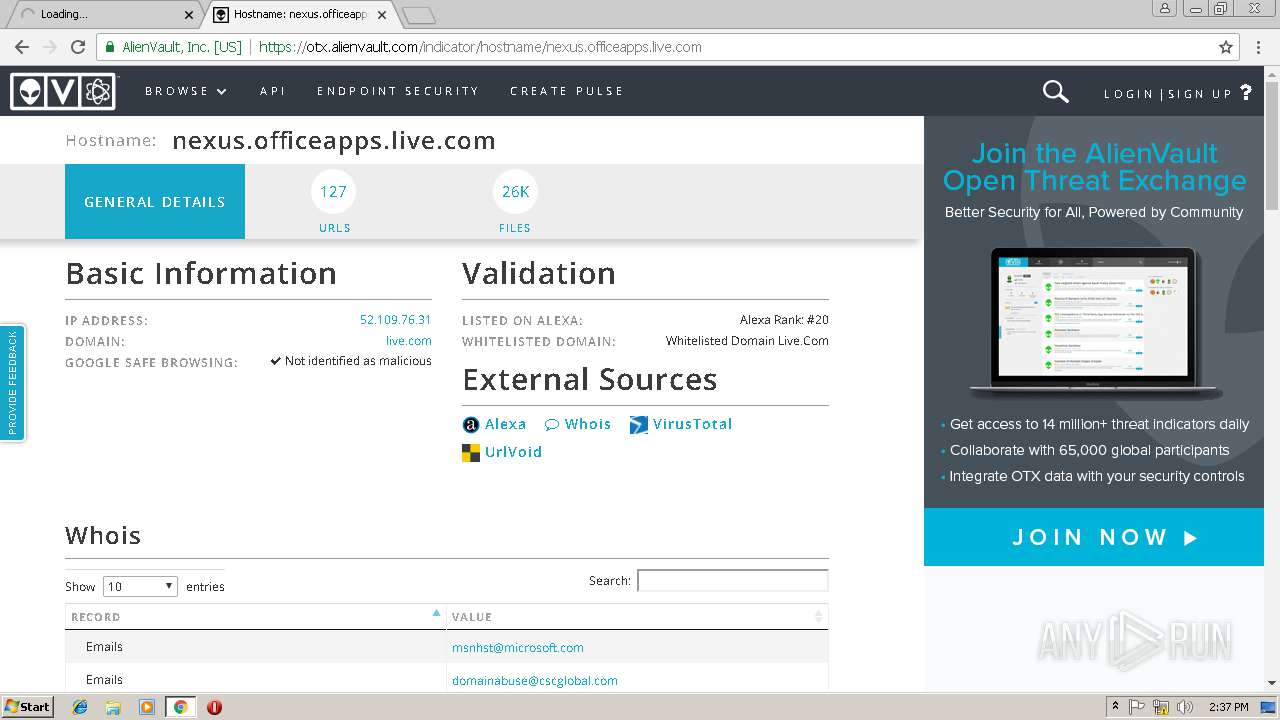Click msnhst@microsoft.com email link
The width and height of the screenshot is (1280, 720).
pos(518,648)
